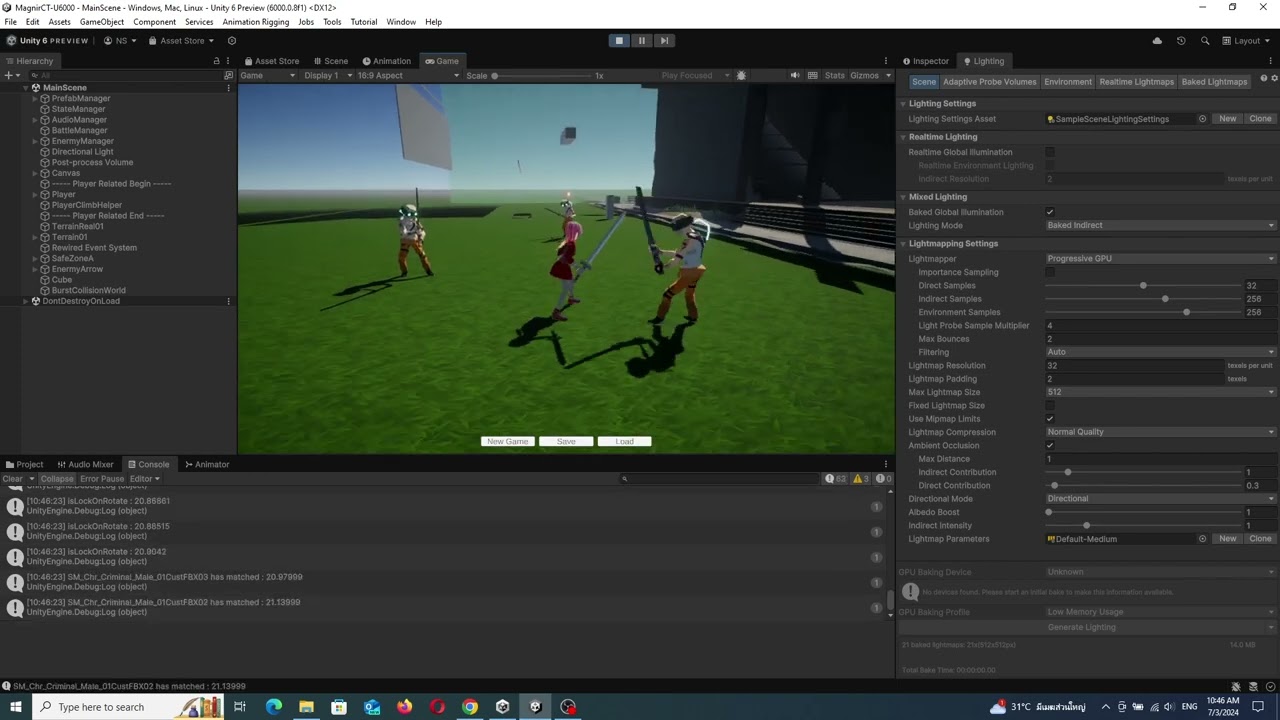Toggle the warning messages filter in the Console
Image resolution: width=1280 pixels, height=720 pixels.
coord(858,477)
